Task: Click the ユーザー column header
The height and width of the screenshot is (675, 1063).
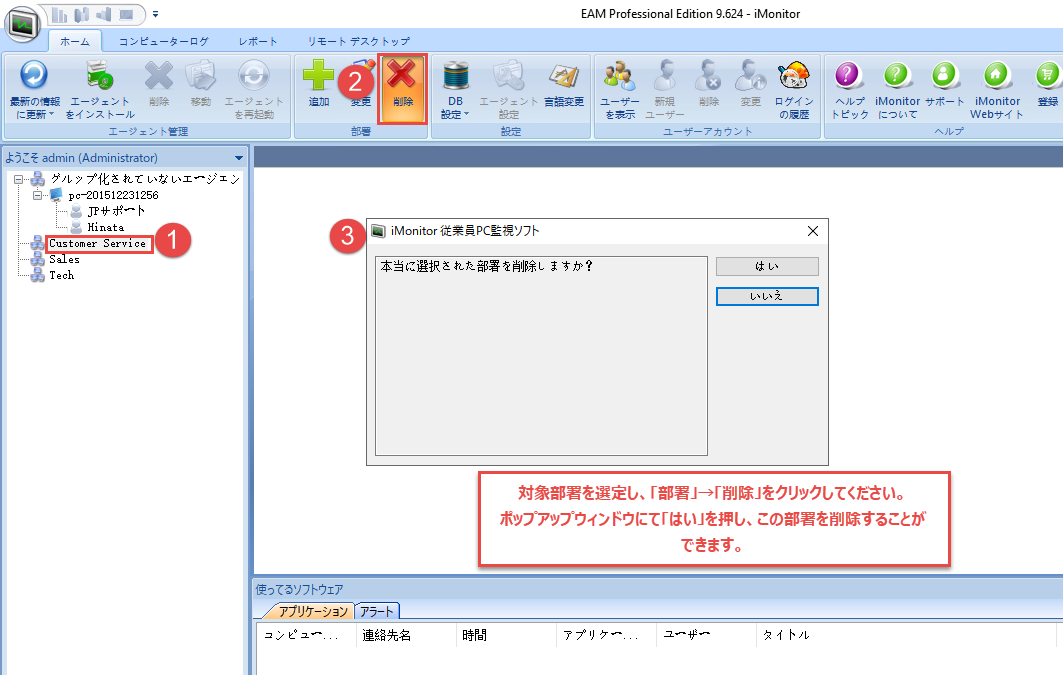Action: click(706, 635)
